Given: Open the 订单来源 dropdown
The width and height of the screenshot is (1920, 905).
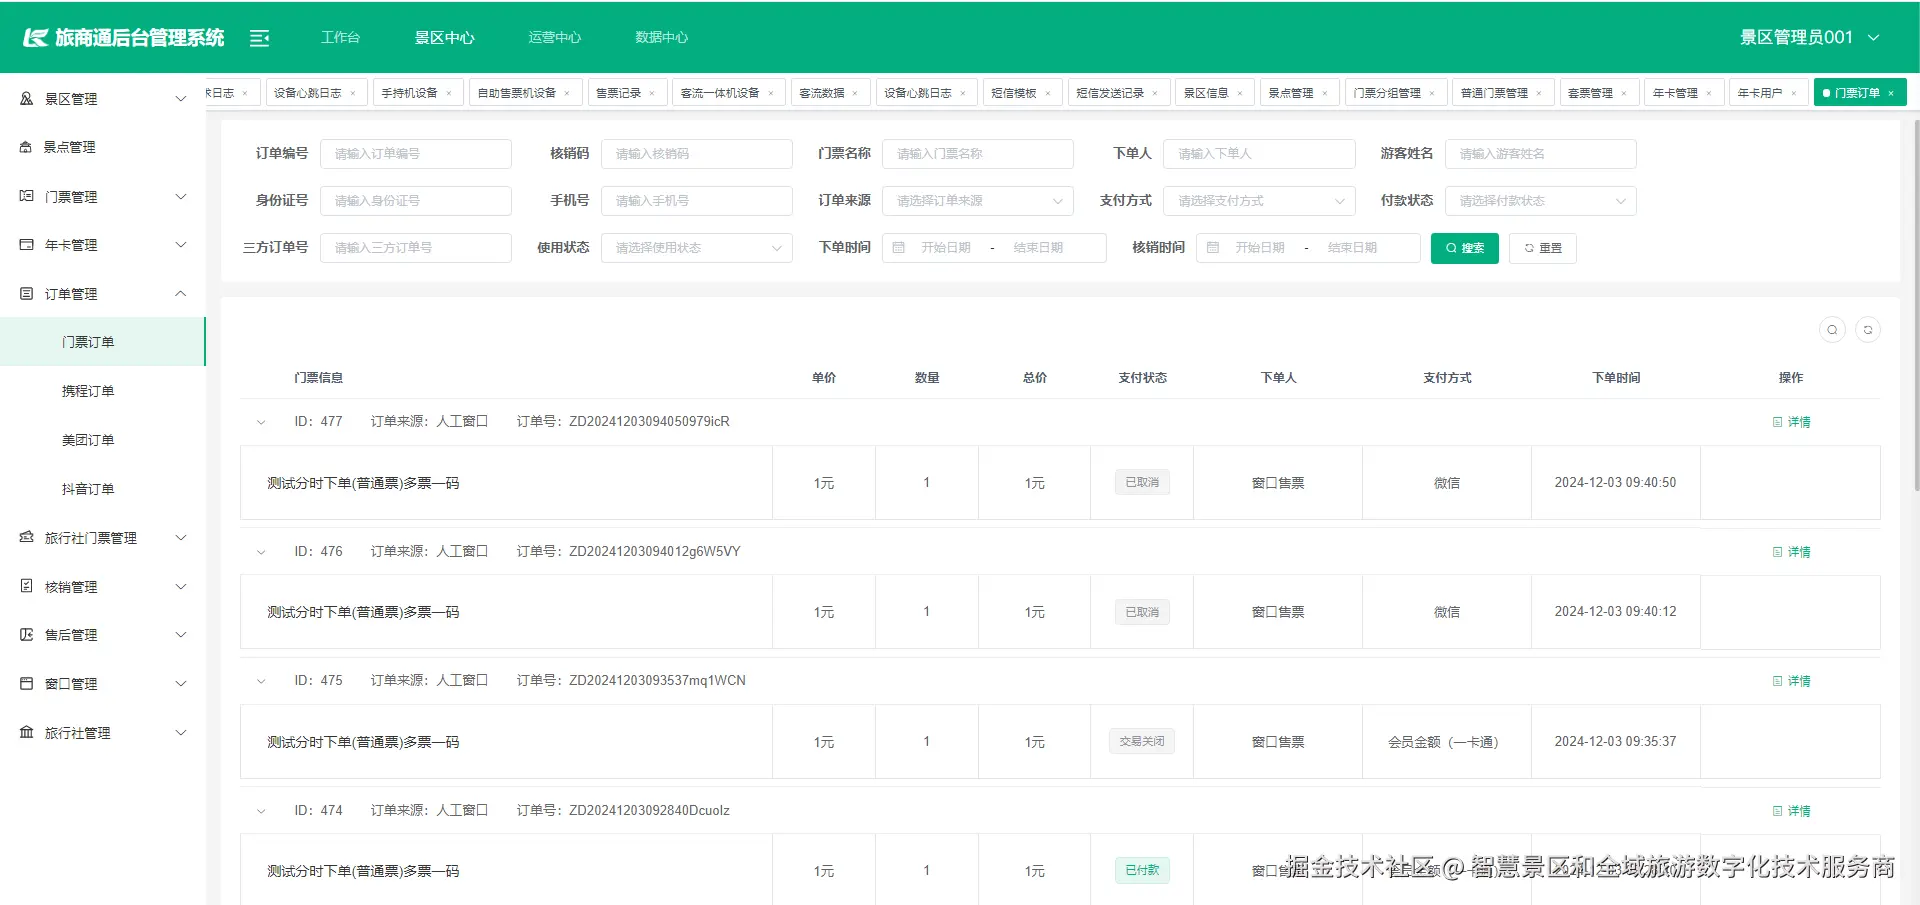Looking at the screenshot, I should click(x=977, y=200).
